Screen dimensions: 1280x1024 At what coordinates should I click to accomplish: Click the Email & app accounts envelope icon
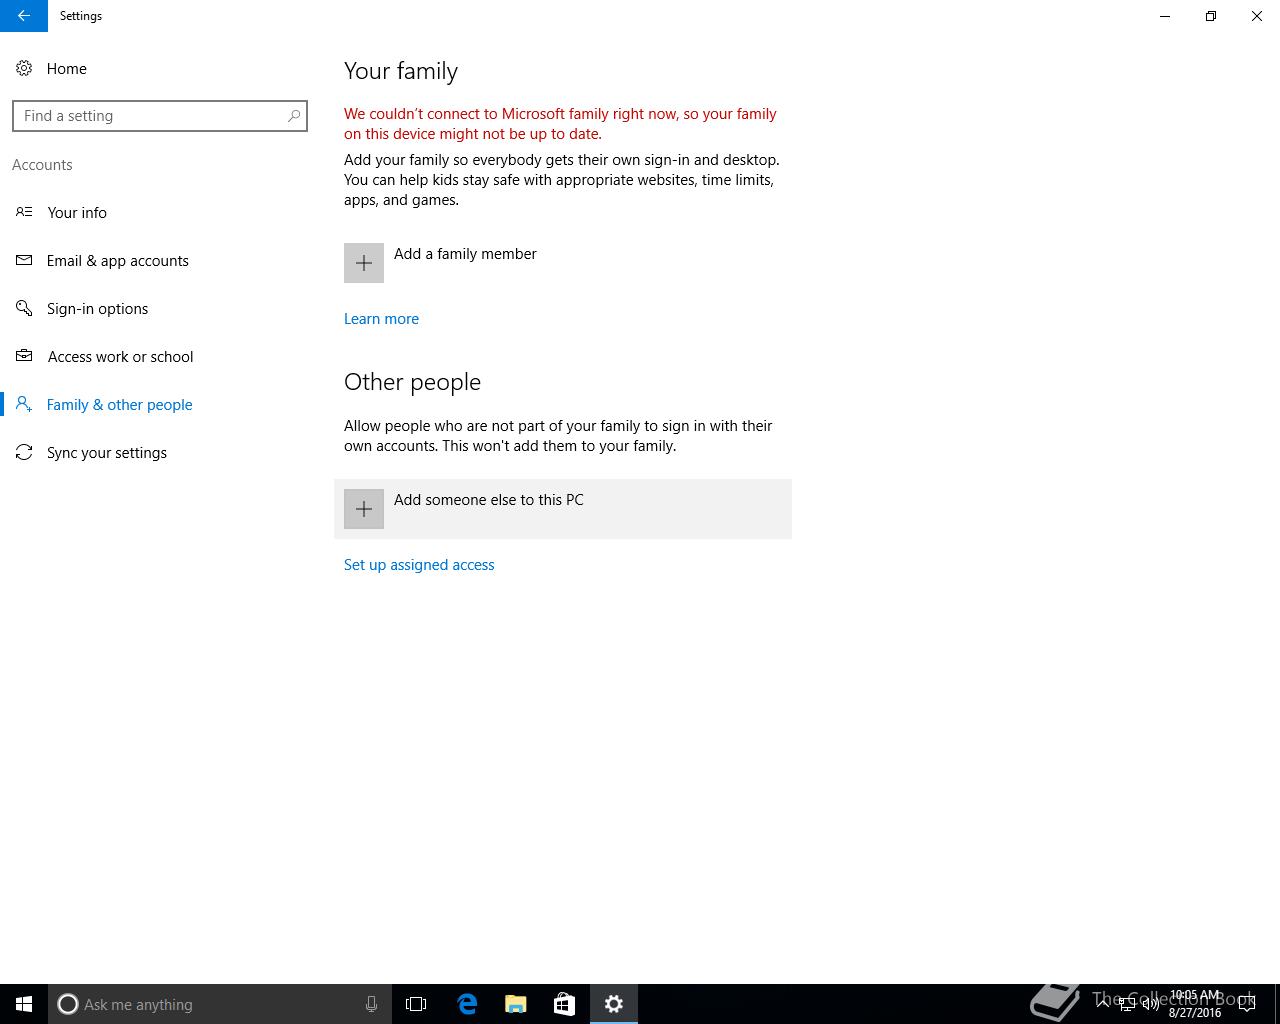click(24, 260)
